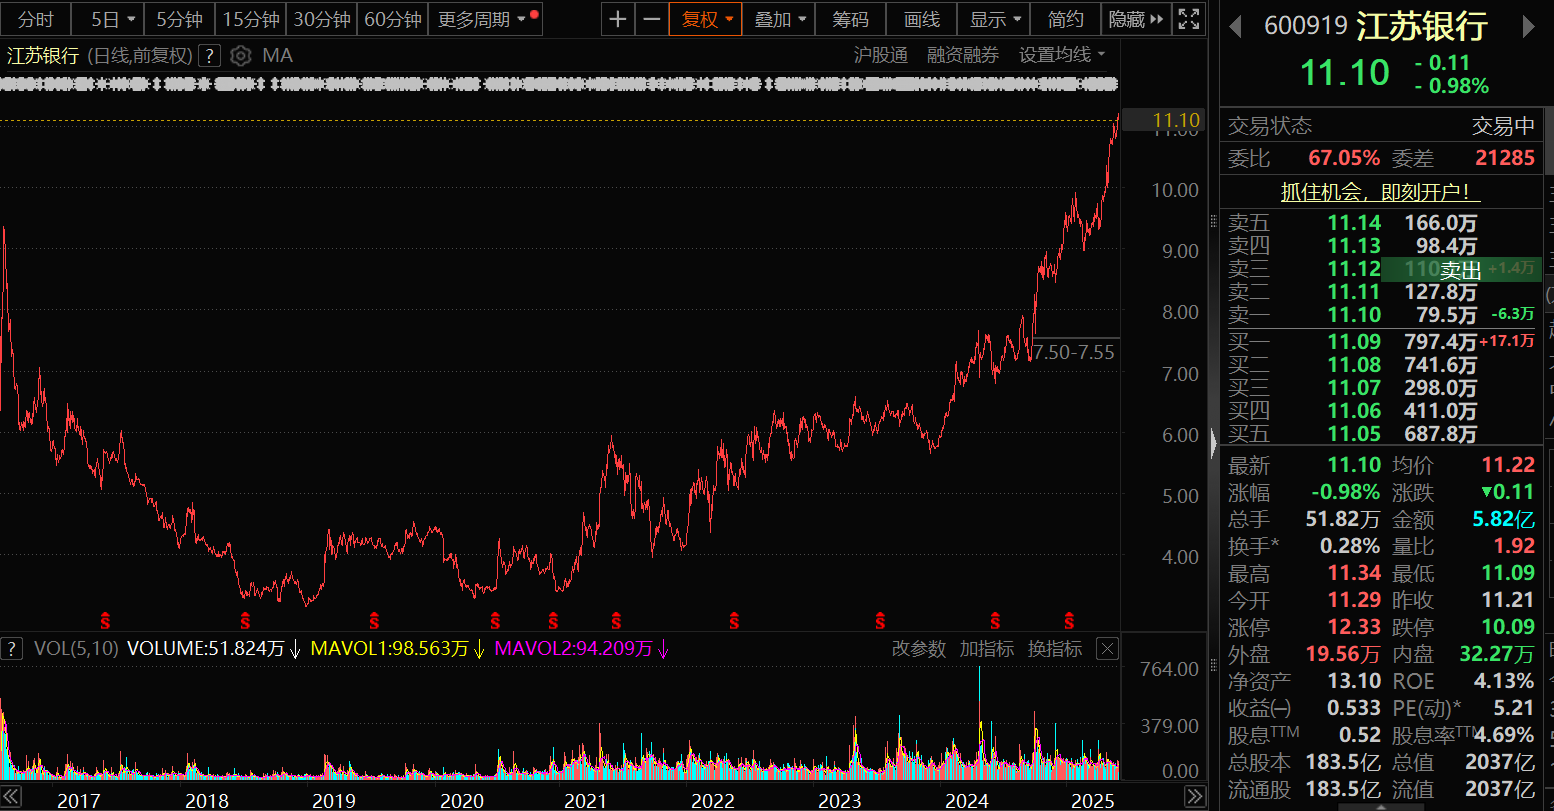Click the 买二 price 11.08

tap(1354, 365)
